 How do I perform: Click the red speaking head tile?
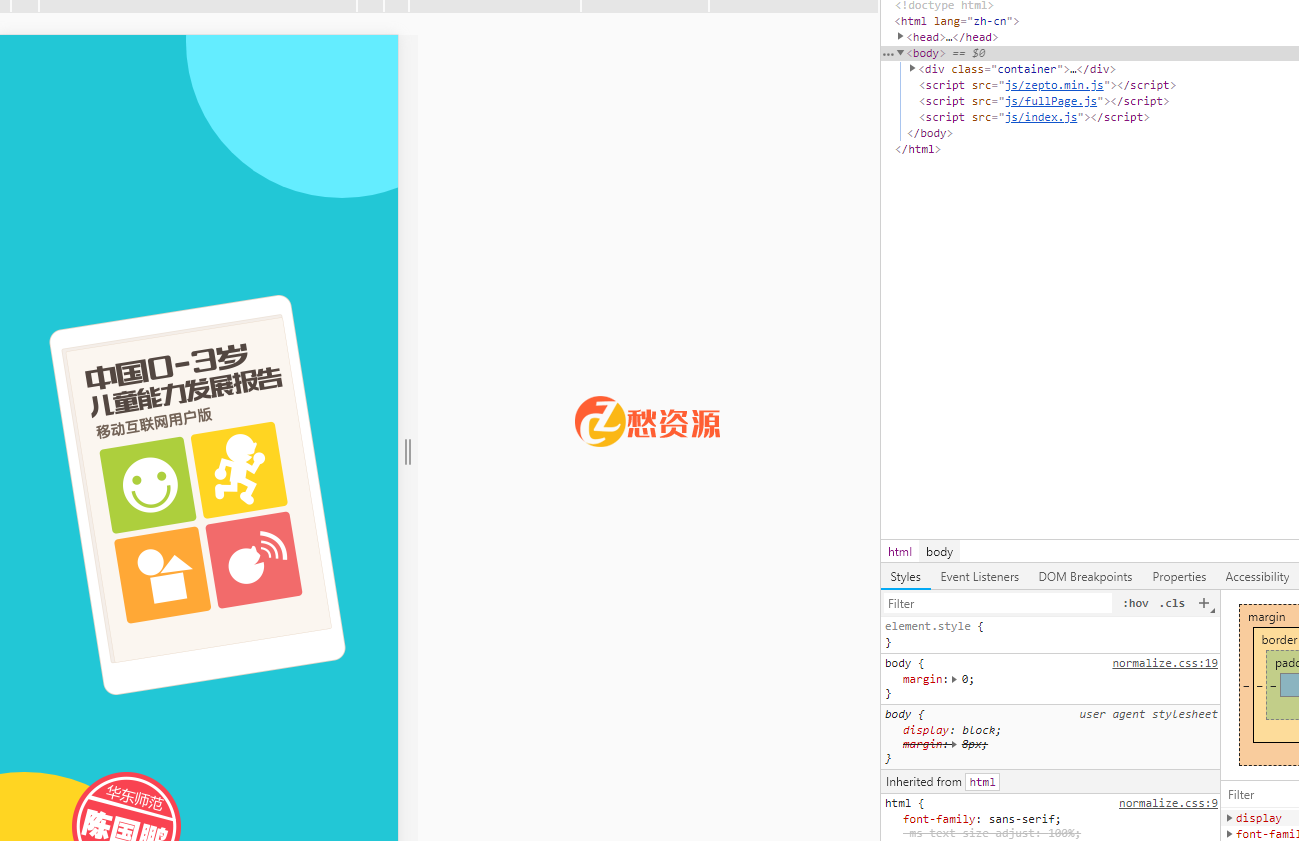pyautogui.click(x=254, y=560)
